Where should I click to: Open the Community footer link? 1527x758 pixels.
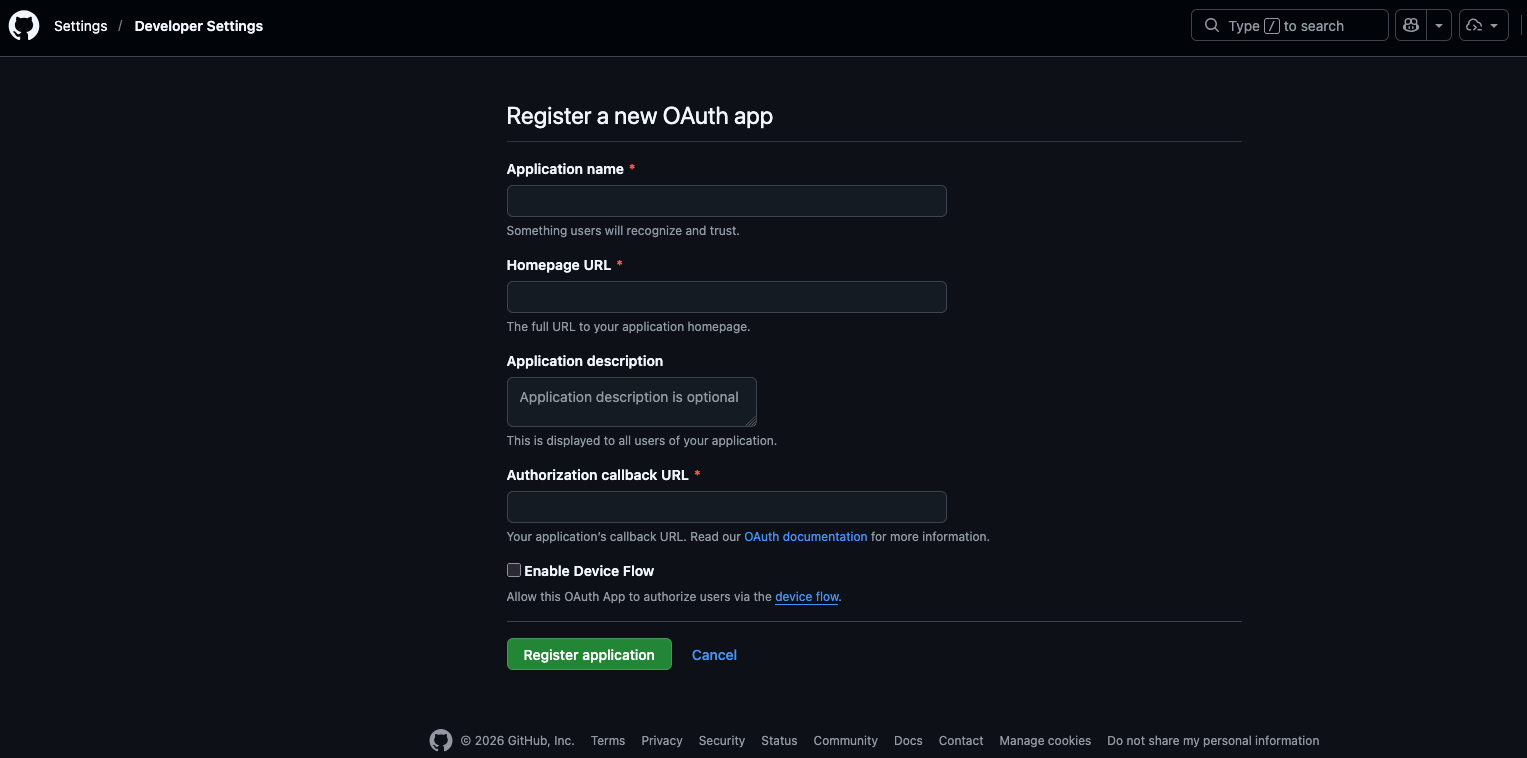(846, 741)
